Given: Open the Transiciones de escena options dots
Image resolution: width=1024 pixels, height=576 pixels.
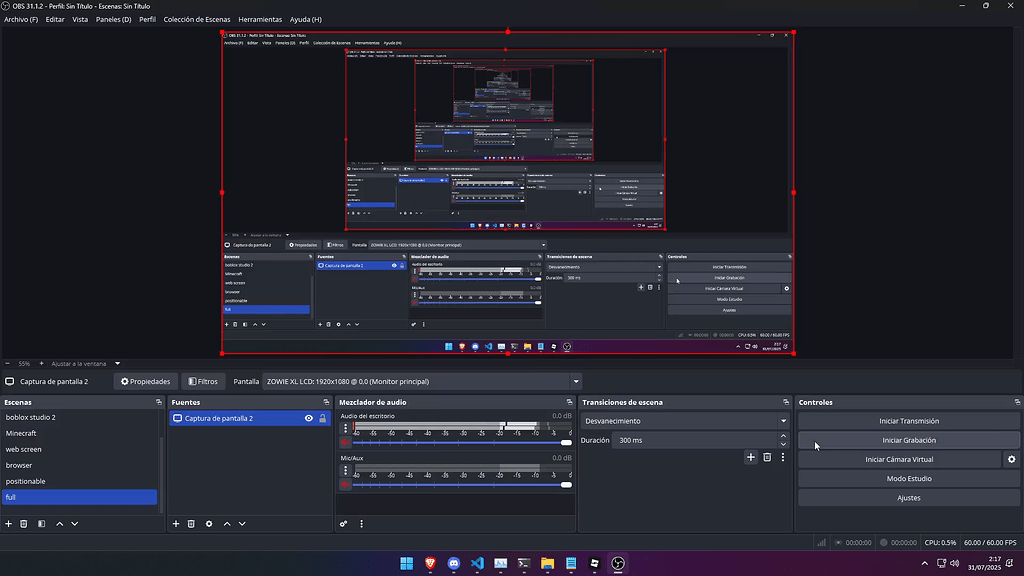Looking at the screenshot, I should point(783,457).
